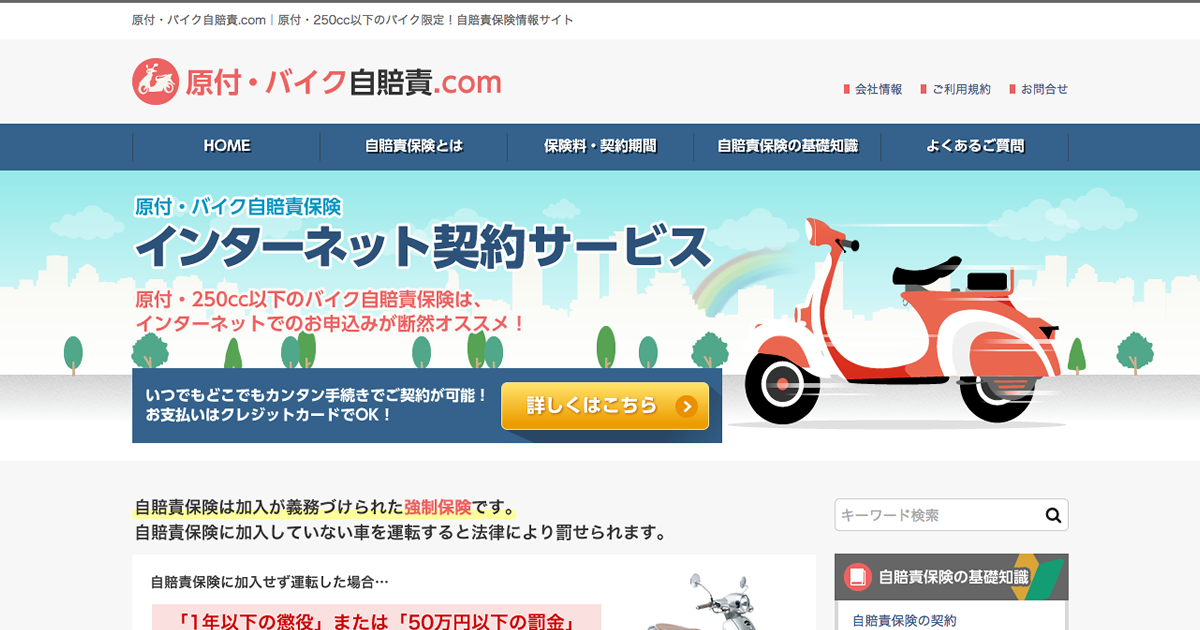Go to the HOME navigation tab
This screenshot has height=630, width=1200.
point(227,146)
